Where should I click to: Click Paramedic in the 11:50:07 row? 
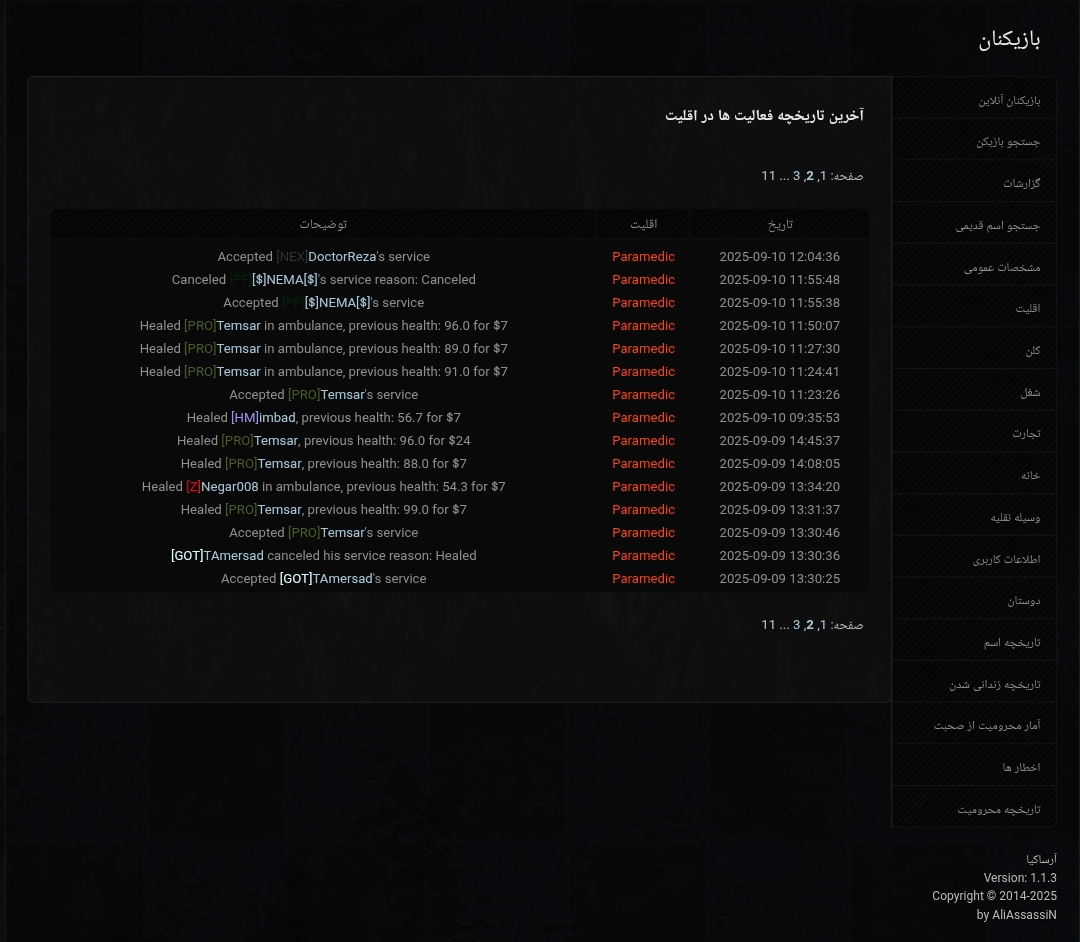click(643, 326)
